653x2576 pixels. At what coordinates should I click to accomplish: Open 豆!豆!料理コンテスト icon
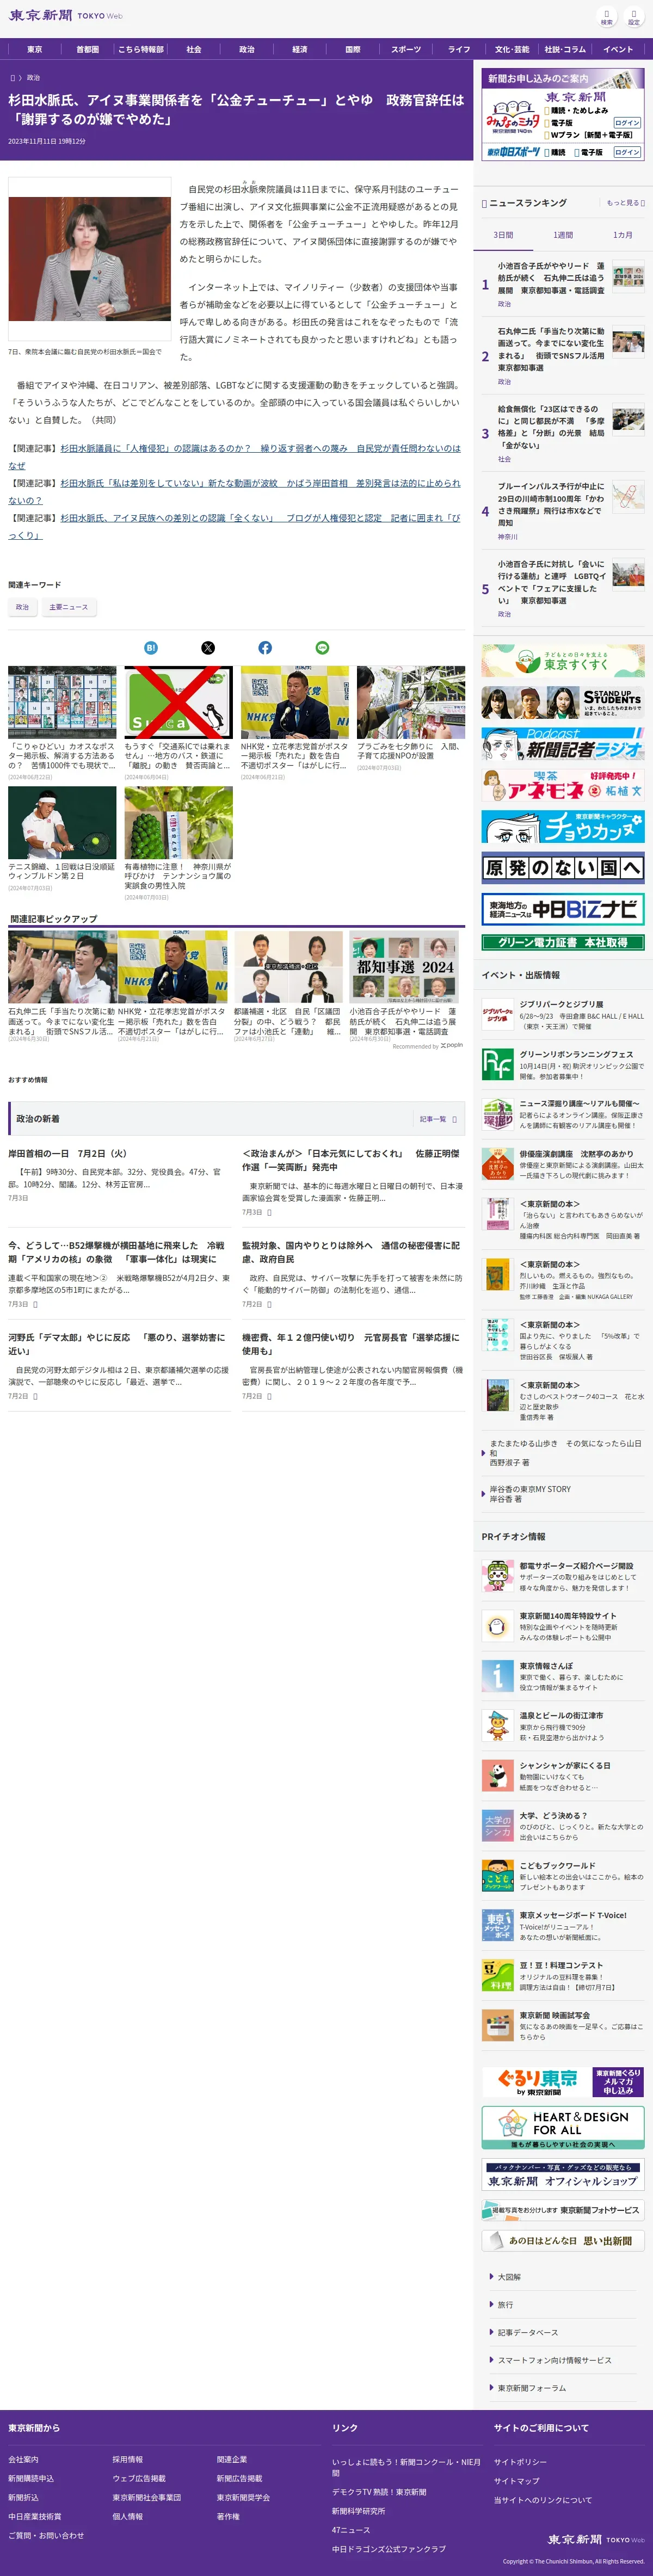tap(497, 1975)
